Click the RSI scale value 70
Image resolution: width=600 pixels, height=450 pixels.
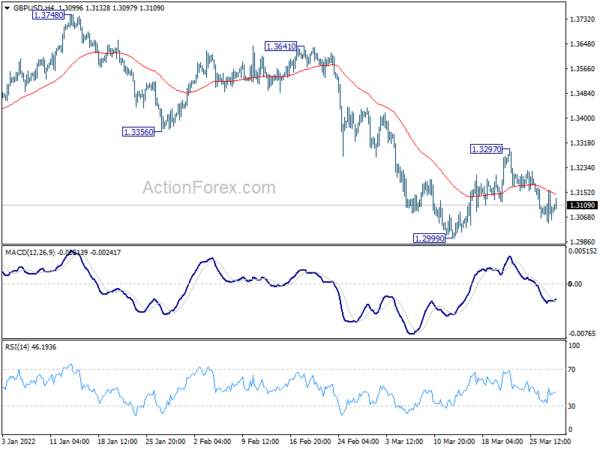[x=572, y=370]
